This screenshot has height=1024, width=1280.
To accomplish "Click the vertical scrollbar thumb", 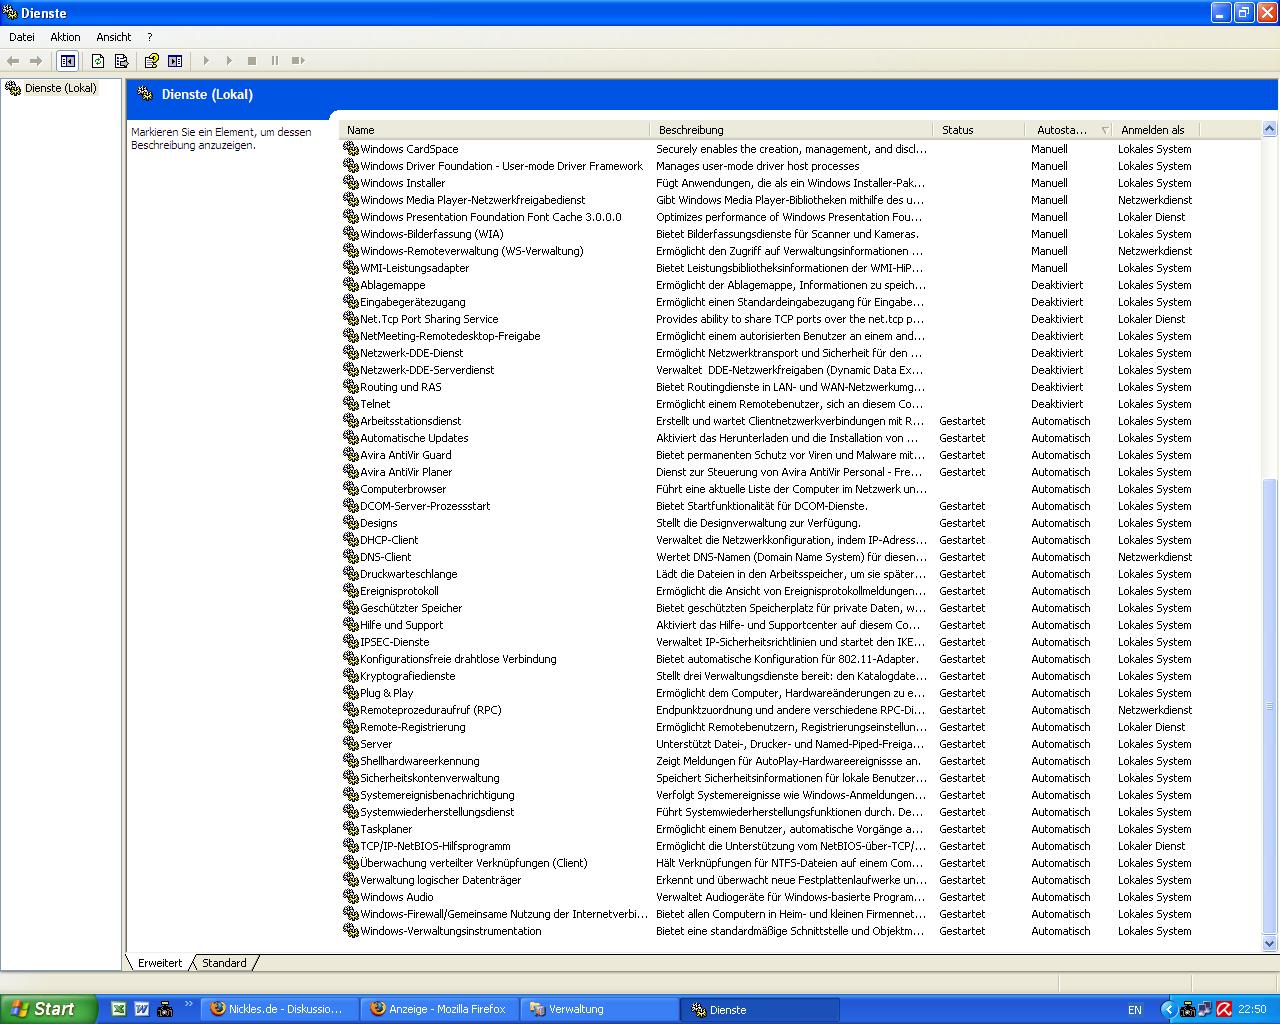I will 1270,706.
